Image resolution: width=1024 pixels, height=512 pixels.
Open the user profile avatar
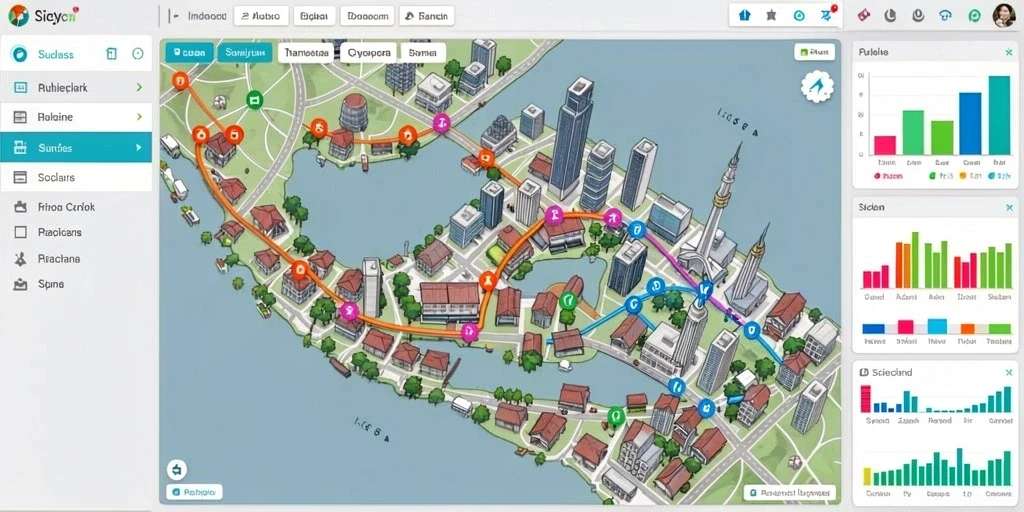tap(1004, 15)
